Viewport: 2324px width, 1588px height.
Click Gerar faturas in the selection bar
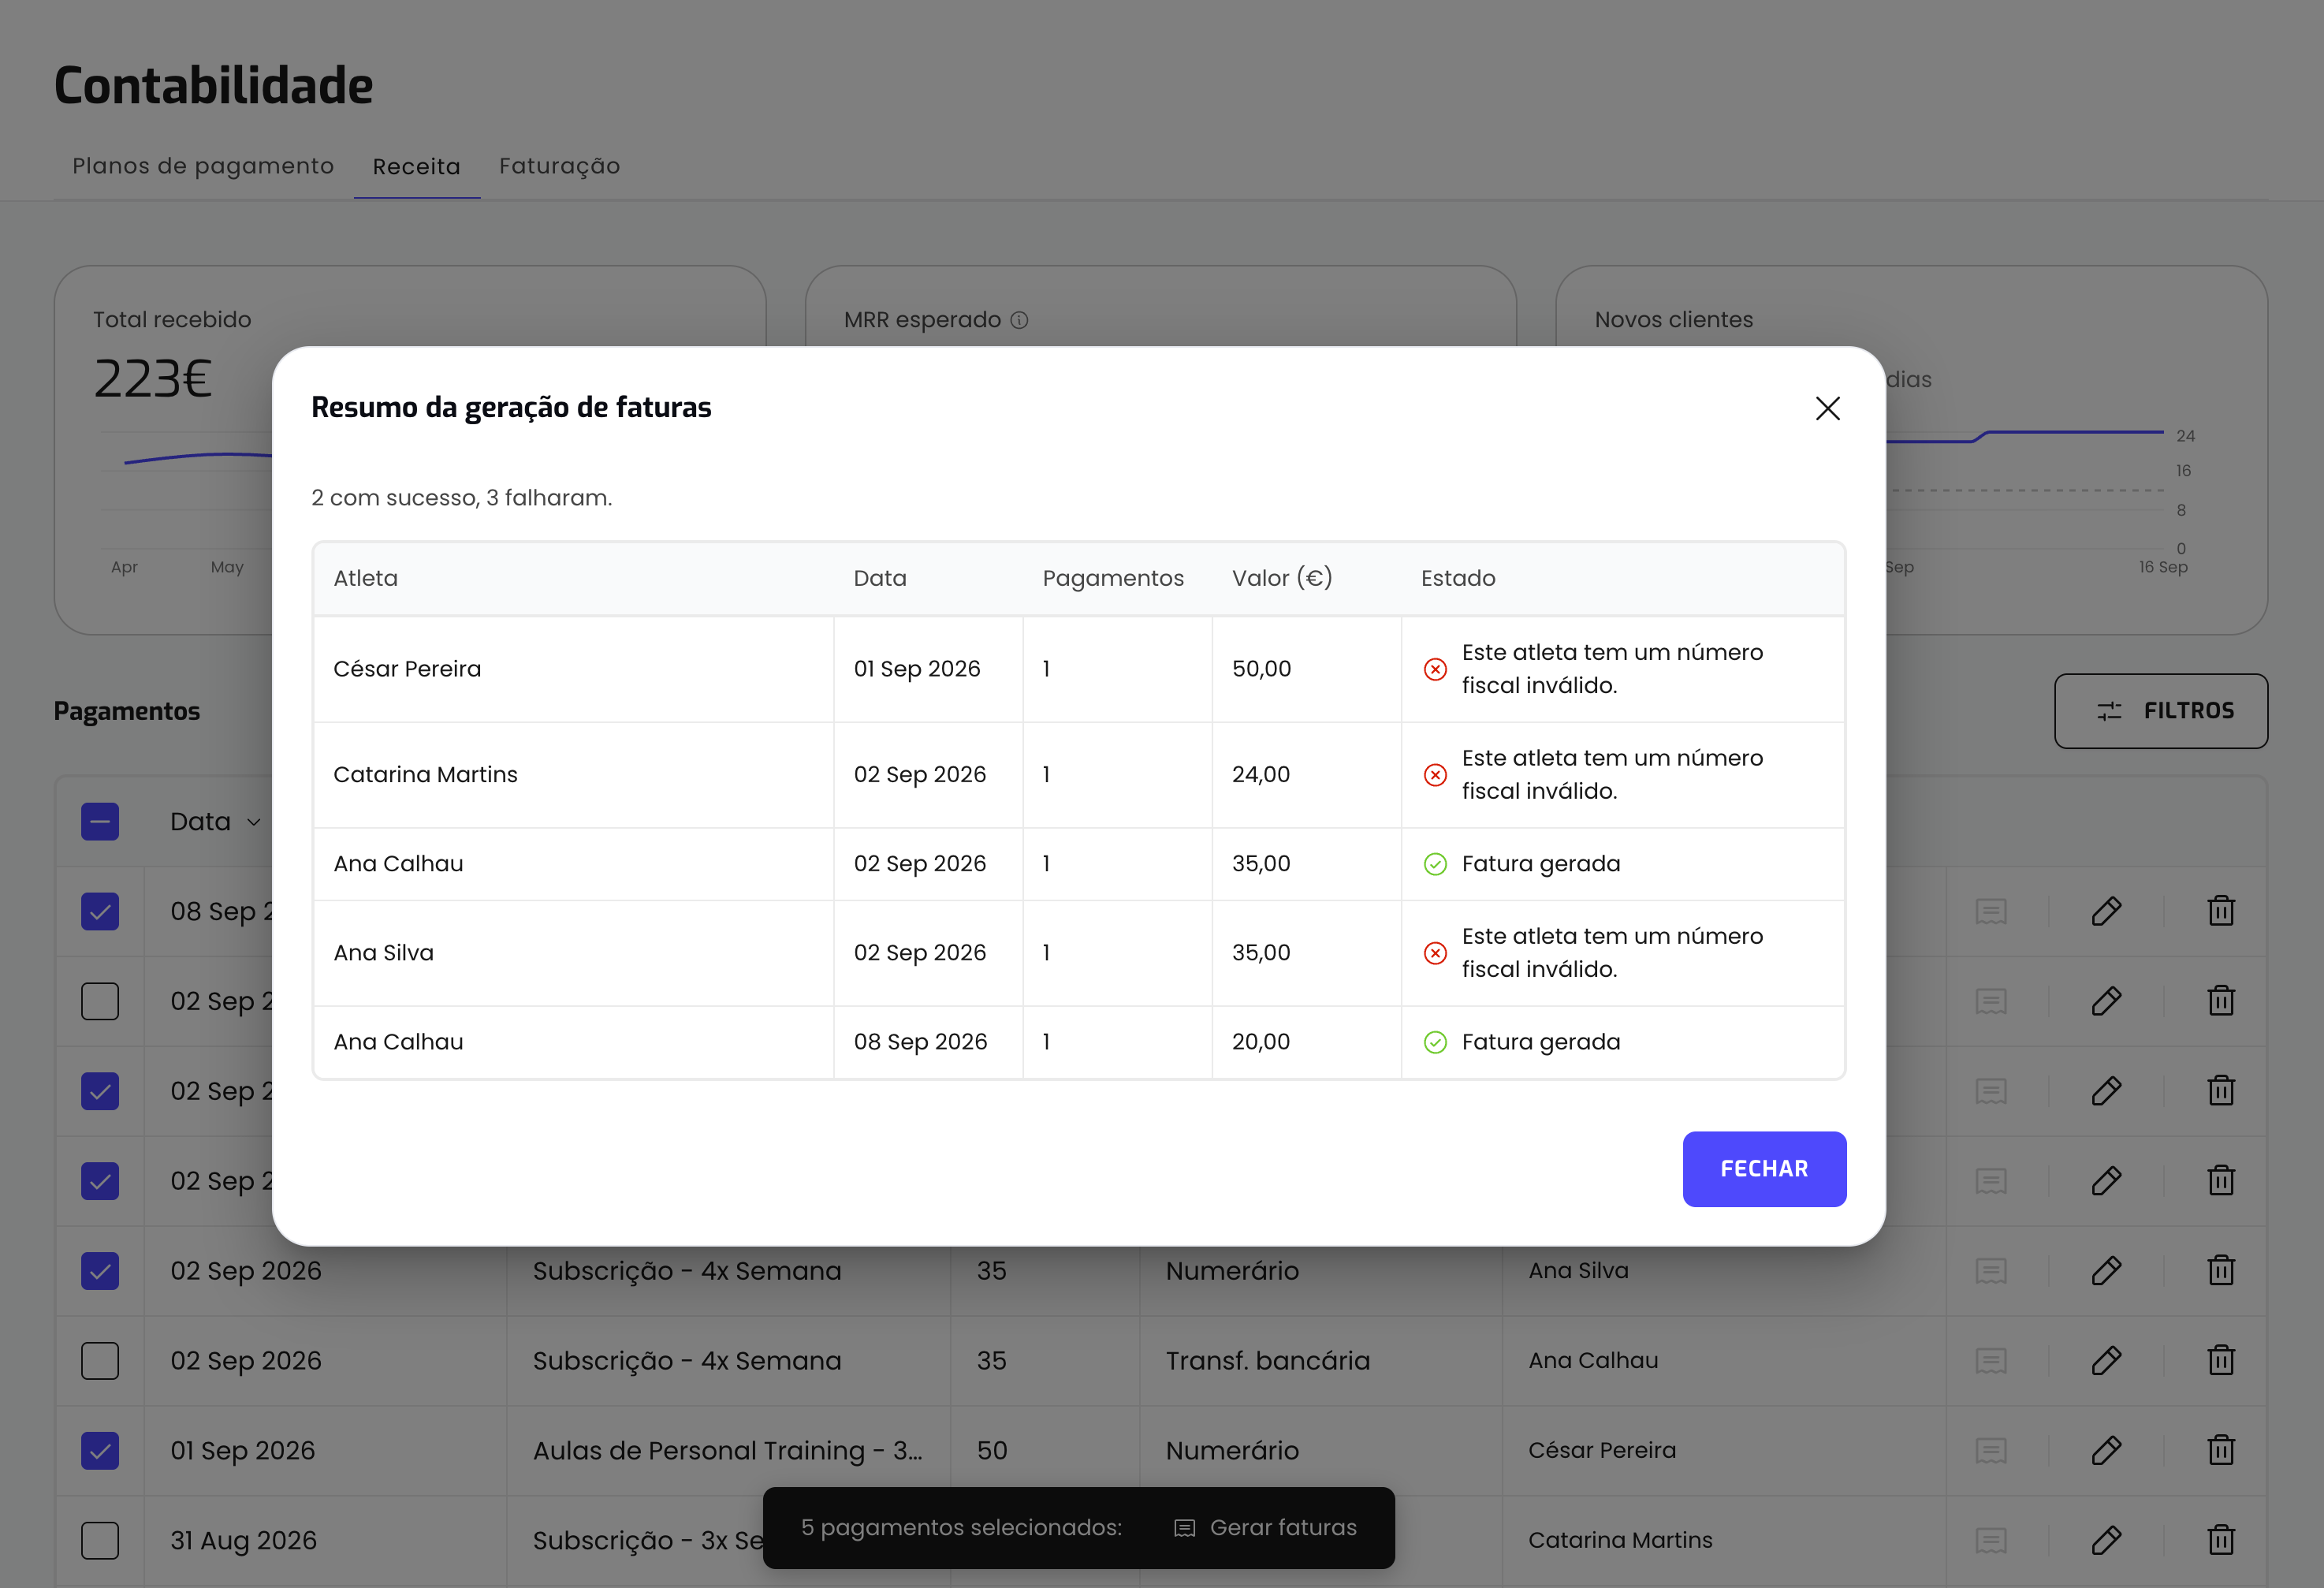(x=1265, y=1528)
